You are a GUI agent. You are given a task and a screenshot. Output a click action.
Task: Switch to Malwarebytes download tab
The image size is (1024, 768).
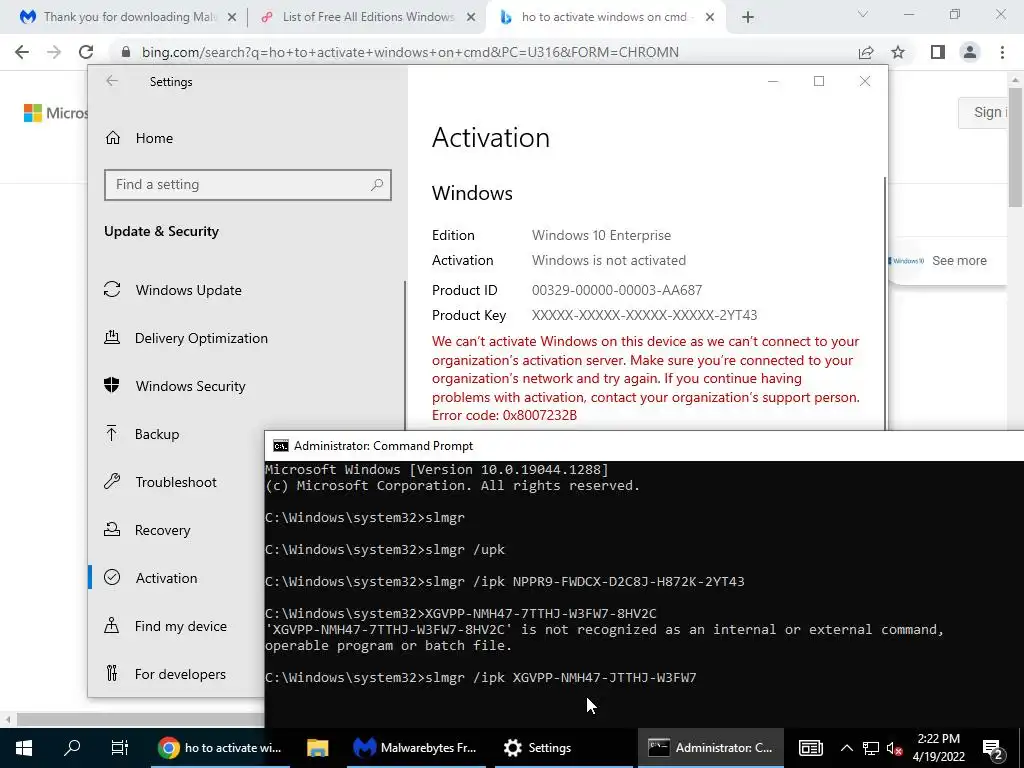pyautogui.click(x=127, y=18)
